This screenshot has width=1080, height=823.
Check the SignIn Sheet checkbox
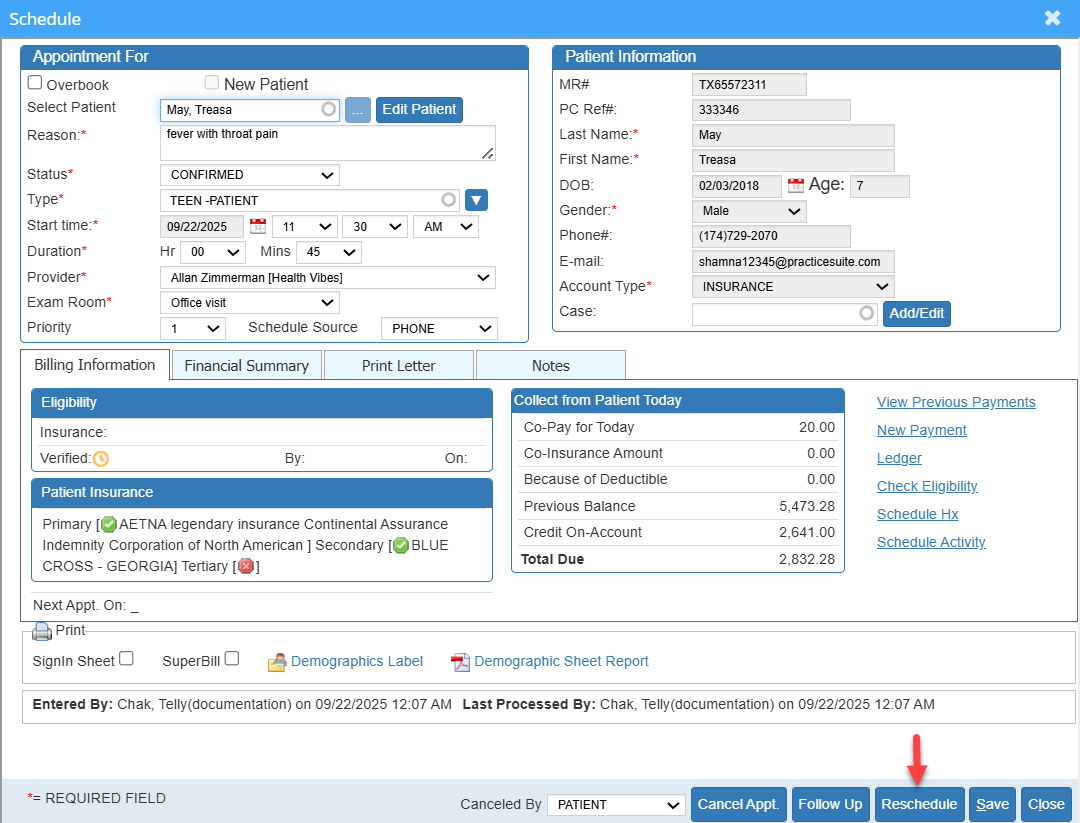126,659
